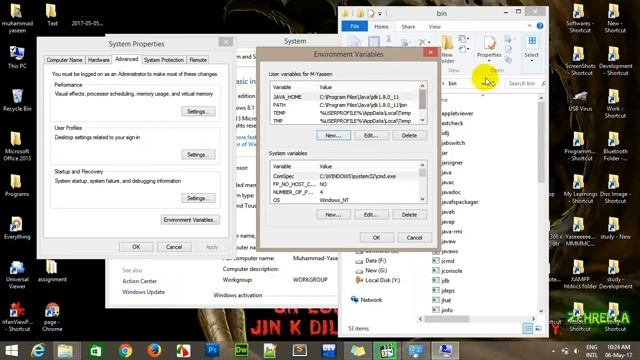The height and width of the screenshot is (360, 640).
Task: Open the File tab in bin window
Action: 354,27
